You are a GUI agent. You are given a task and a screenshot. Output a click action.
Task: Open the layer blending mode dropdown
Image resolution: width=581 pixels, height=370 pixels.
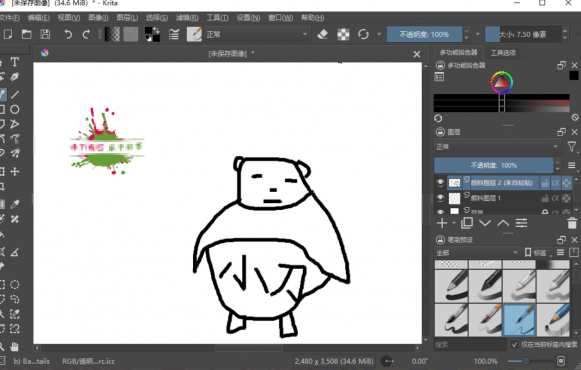tap(497, 147)
